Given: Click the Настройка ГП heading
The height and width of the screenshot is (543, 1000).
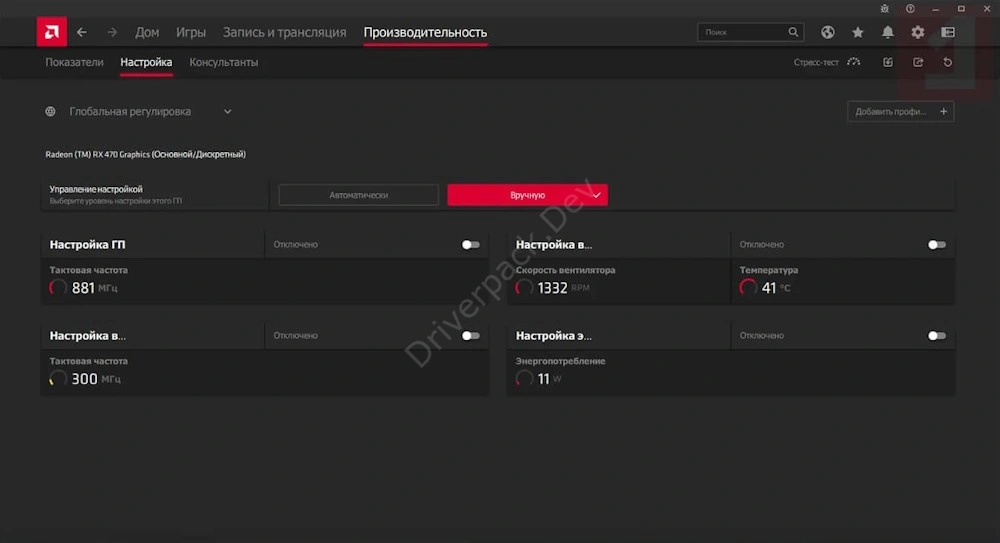Looking at the screenshot, I should pyautogui.click(x=87, y=244).
